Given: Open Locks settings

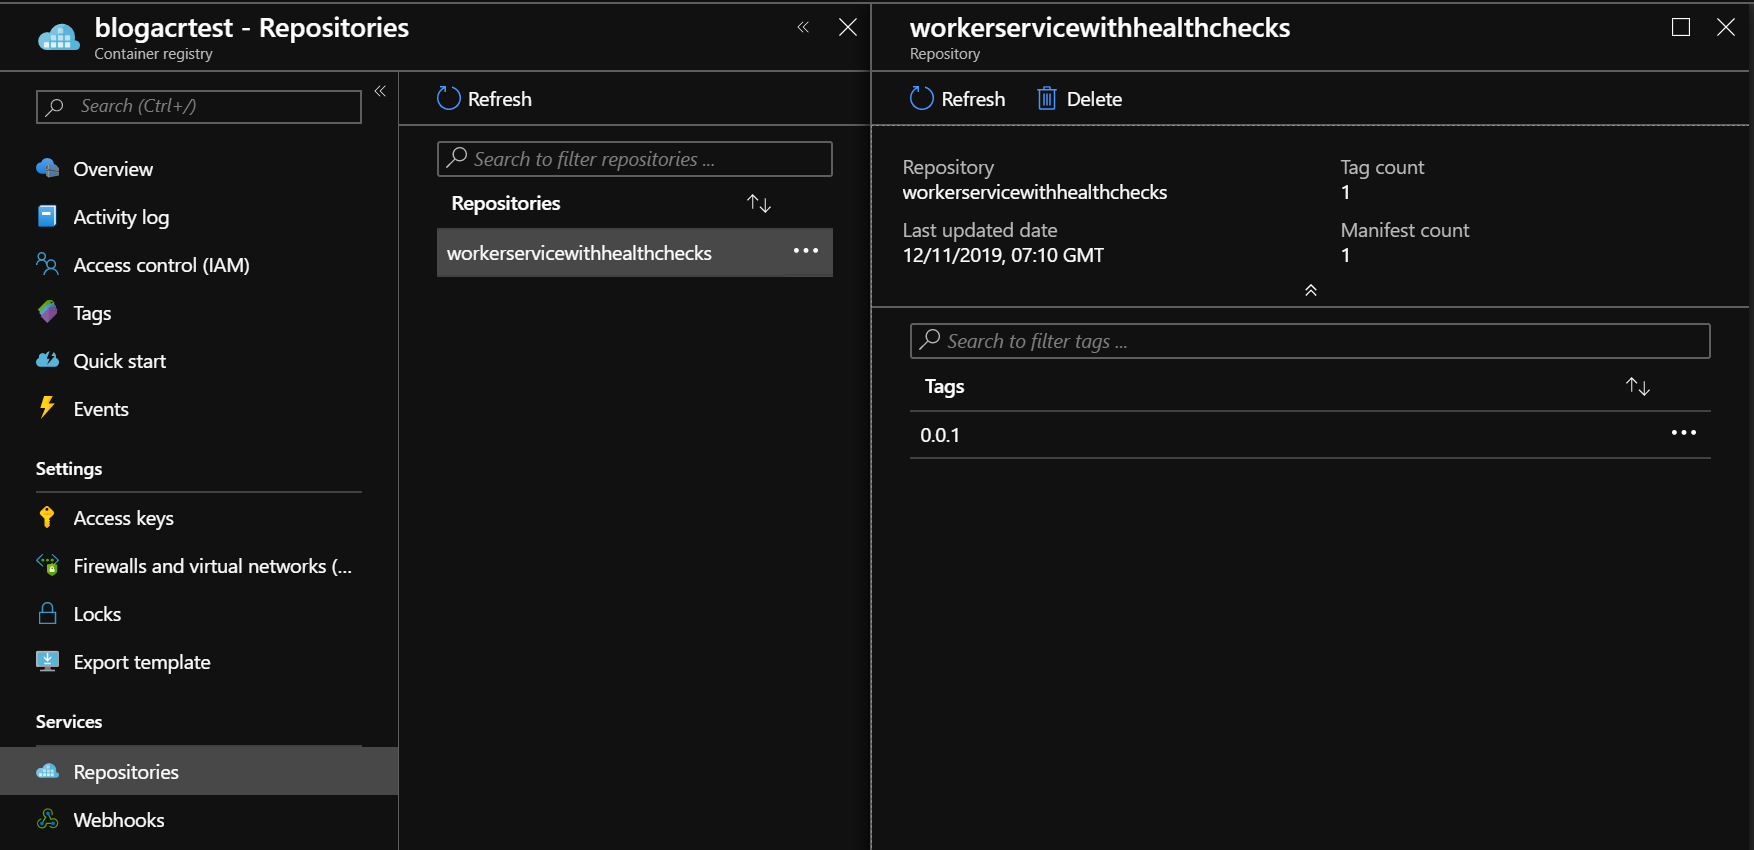Looking at the screenshot, I should click(x=97, y=614).
